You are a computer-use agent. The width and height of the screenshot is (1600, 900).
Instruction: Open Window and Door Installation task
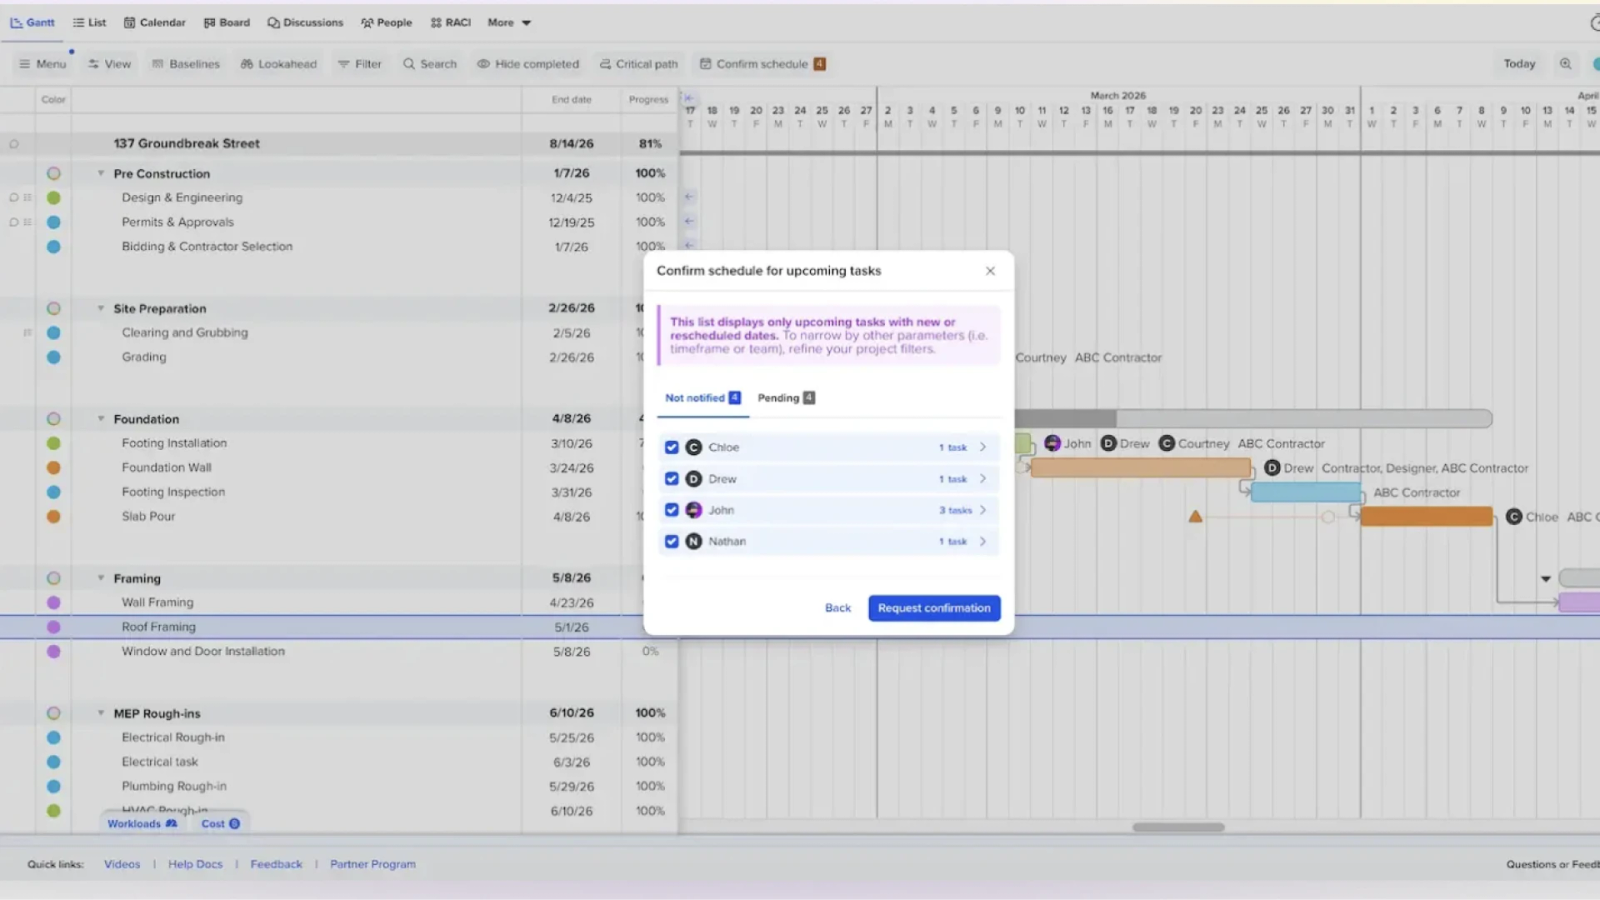(x=203, y=651)
